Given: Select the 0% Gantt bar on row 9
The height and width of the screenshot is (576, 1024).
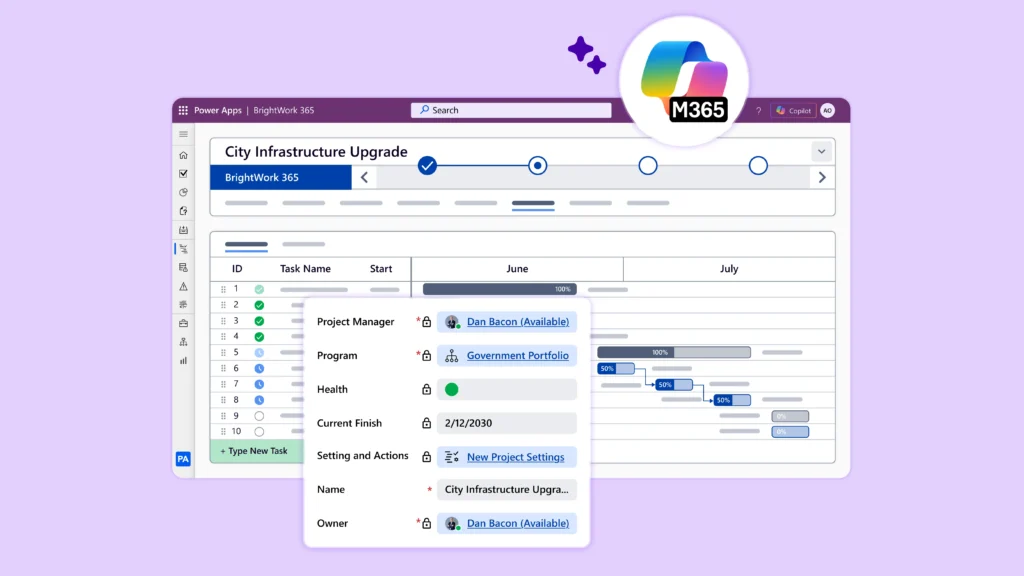Looking at the screenshot, I should point(790,416).
